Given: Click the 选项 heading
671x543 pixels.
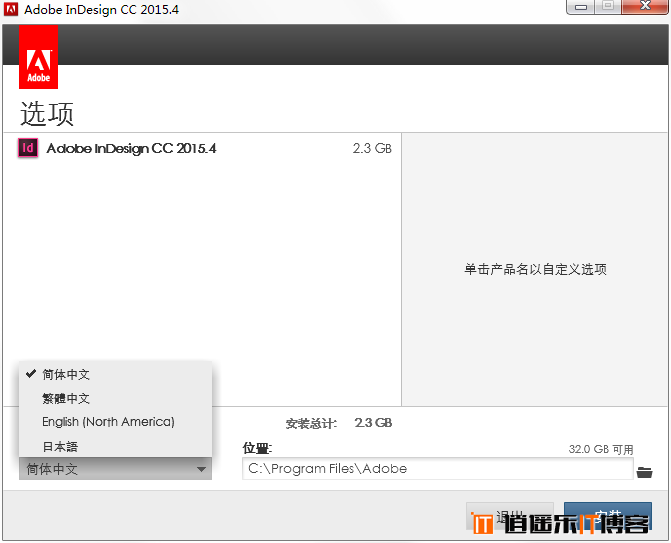Looking at the screenshot, I should click(47, 114).
